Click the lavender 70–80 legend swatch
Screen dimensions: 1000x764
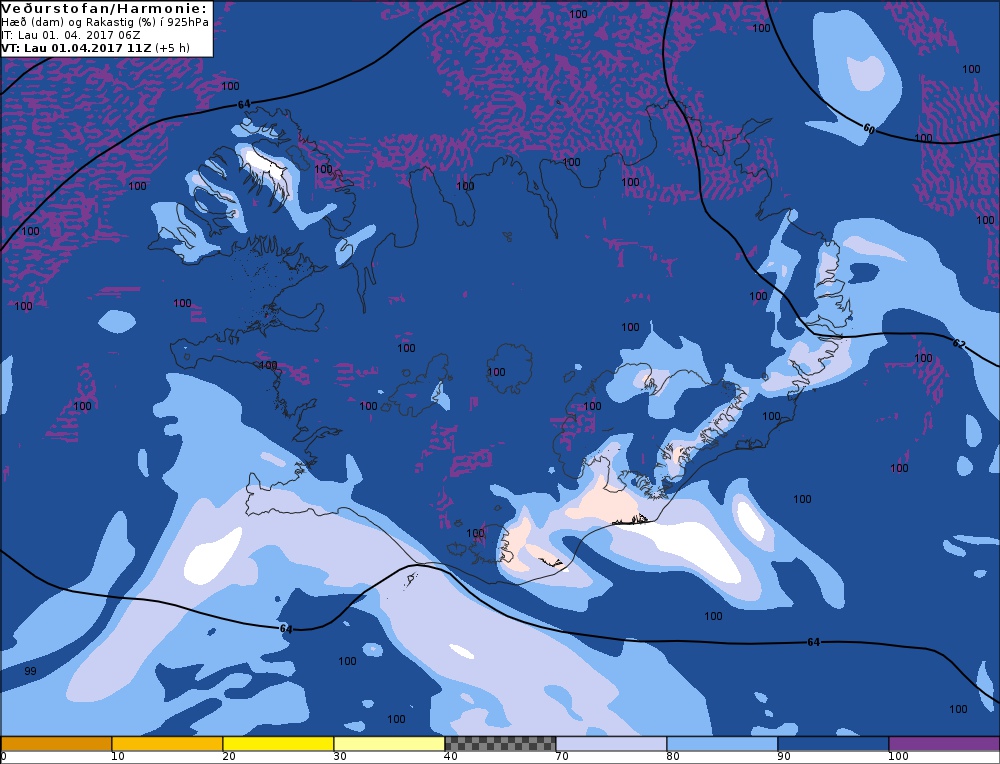click(x=611, y=744)
